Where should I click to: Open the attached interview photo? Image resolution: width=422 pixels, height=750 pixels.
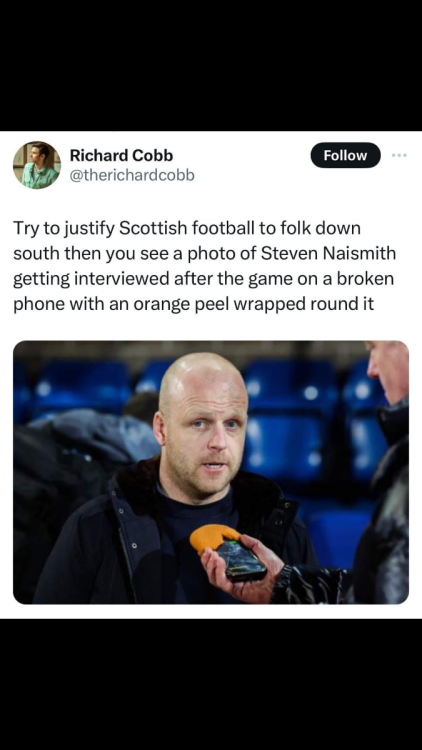pyautogui.click(x=211, y=472)
